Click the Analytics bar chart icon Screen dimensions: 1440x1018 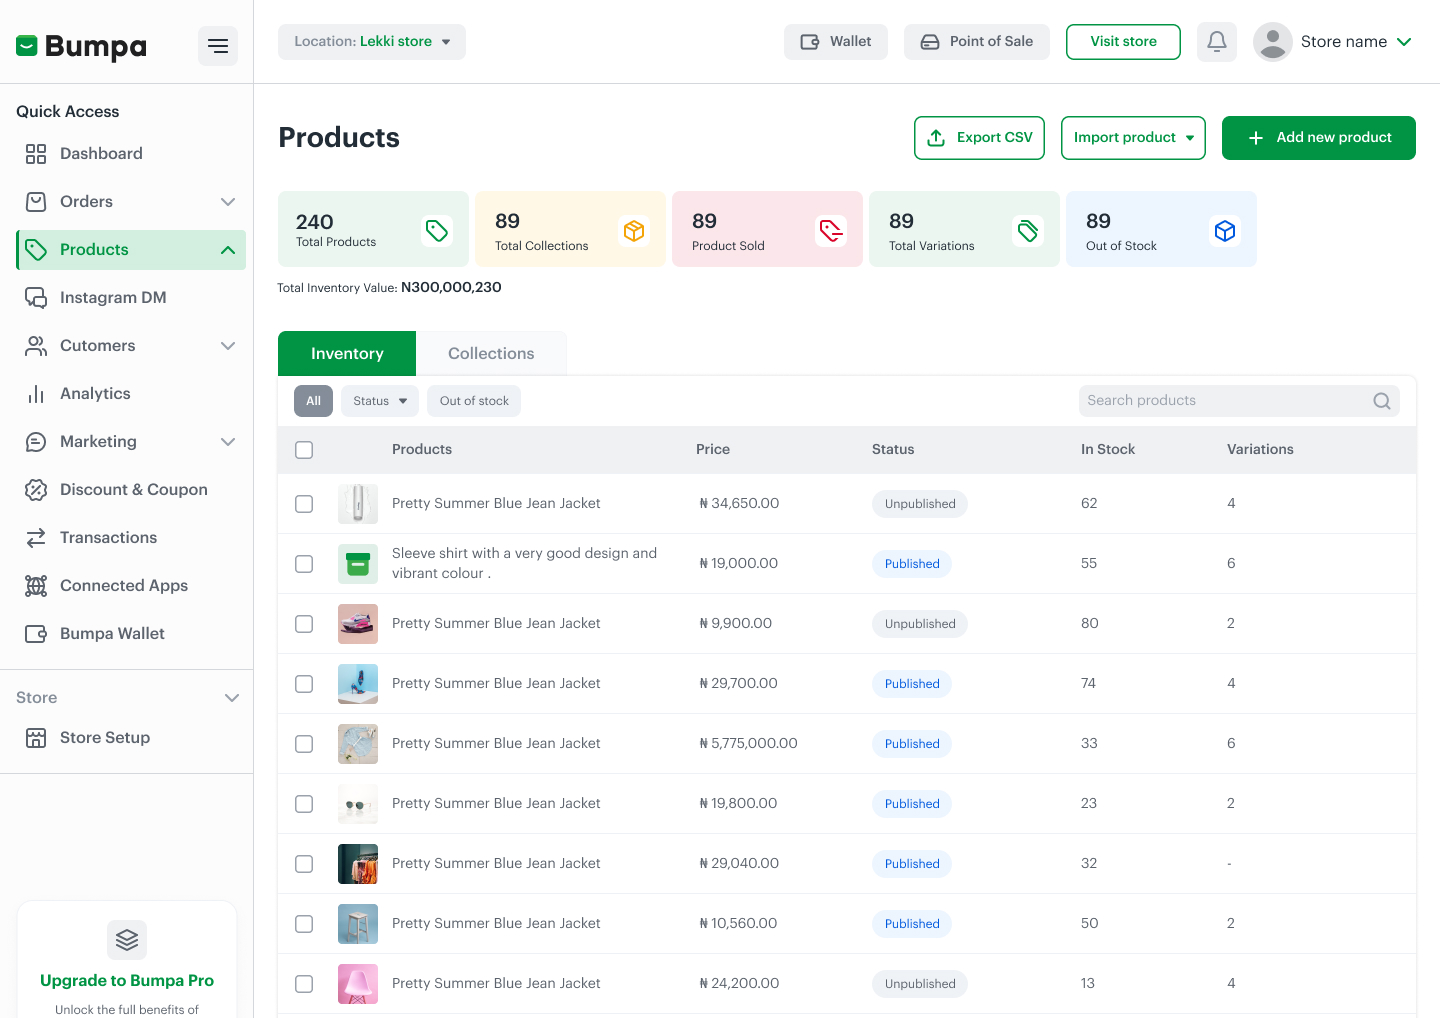point(36,394)
